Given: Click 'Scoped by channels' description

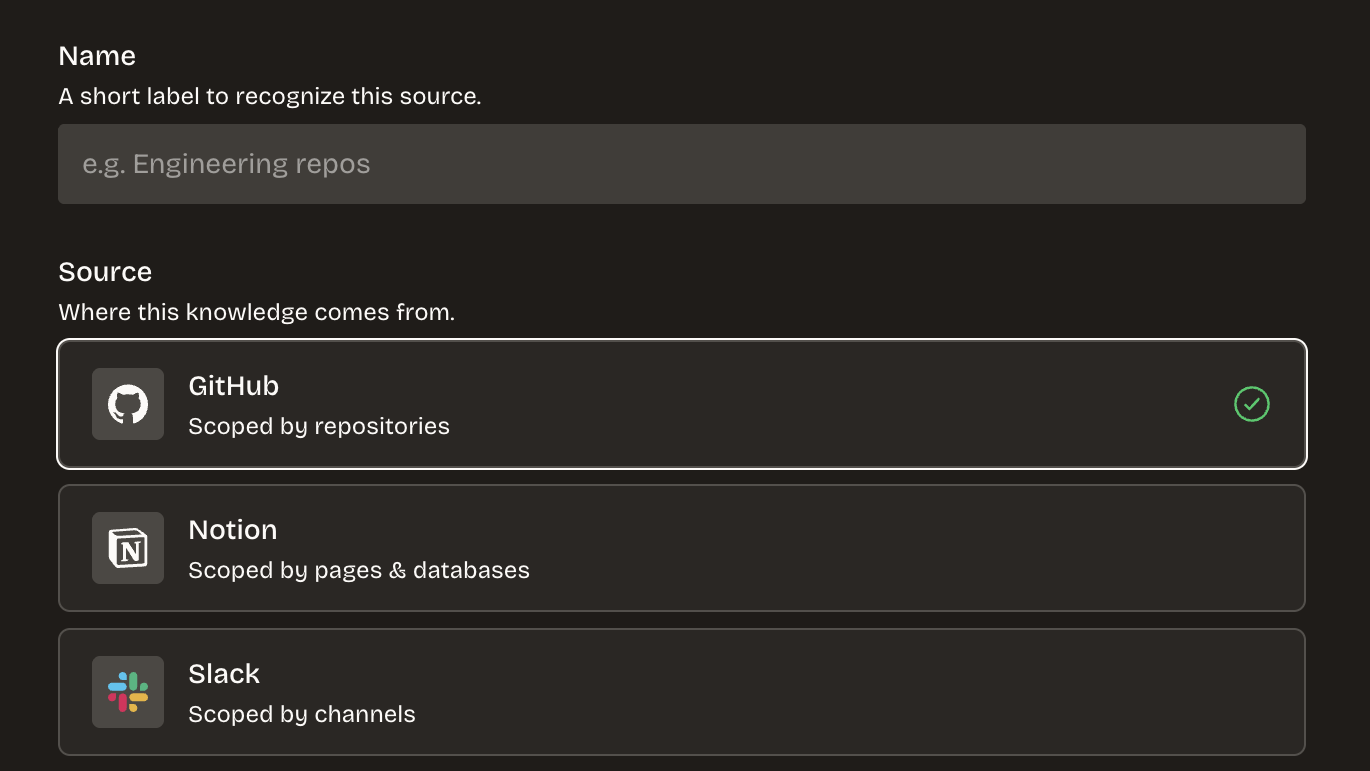Looking at the screenshot, I should pyautogui.click(x=302, y=715).
